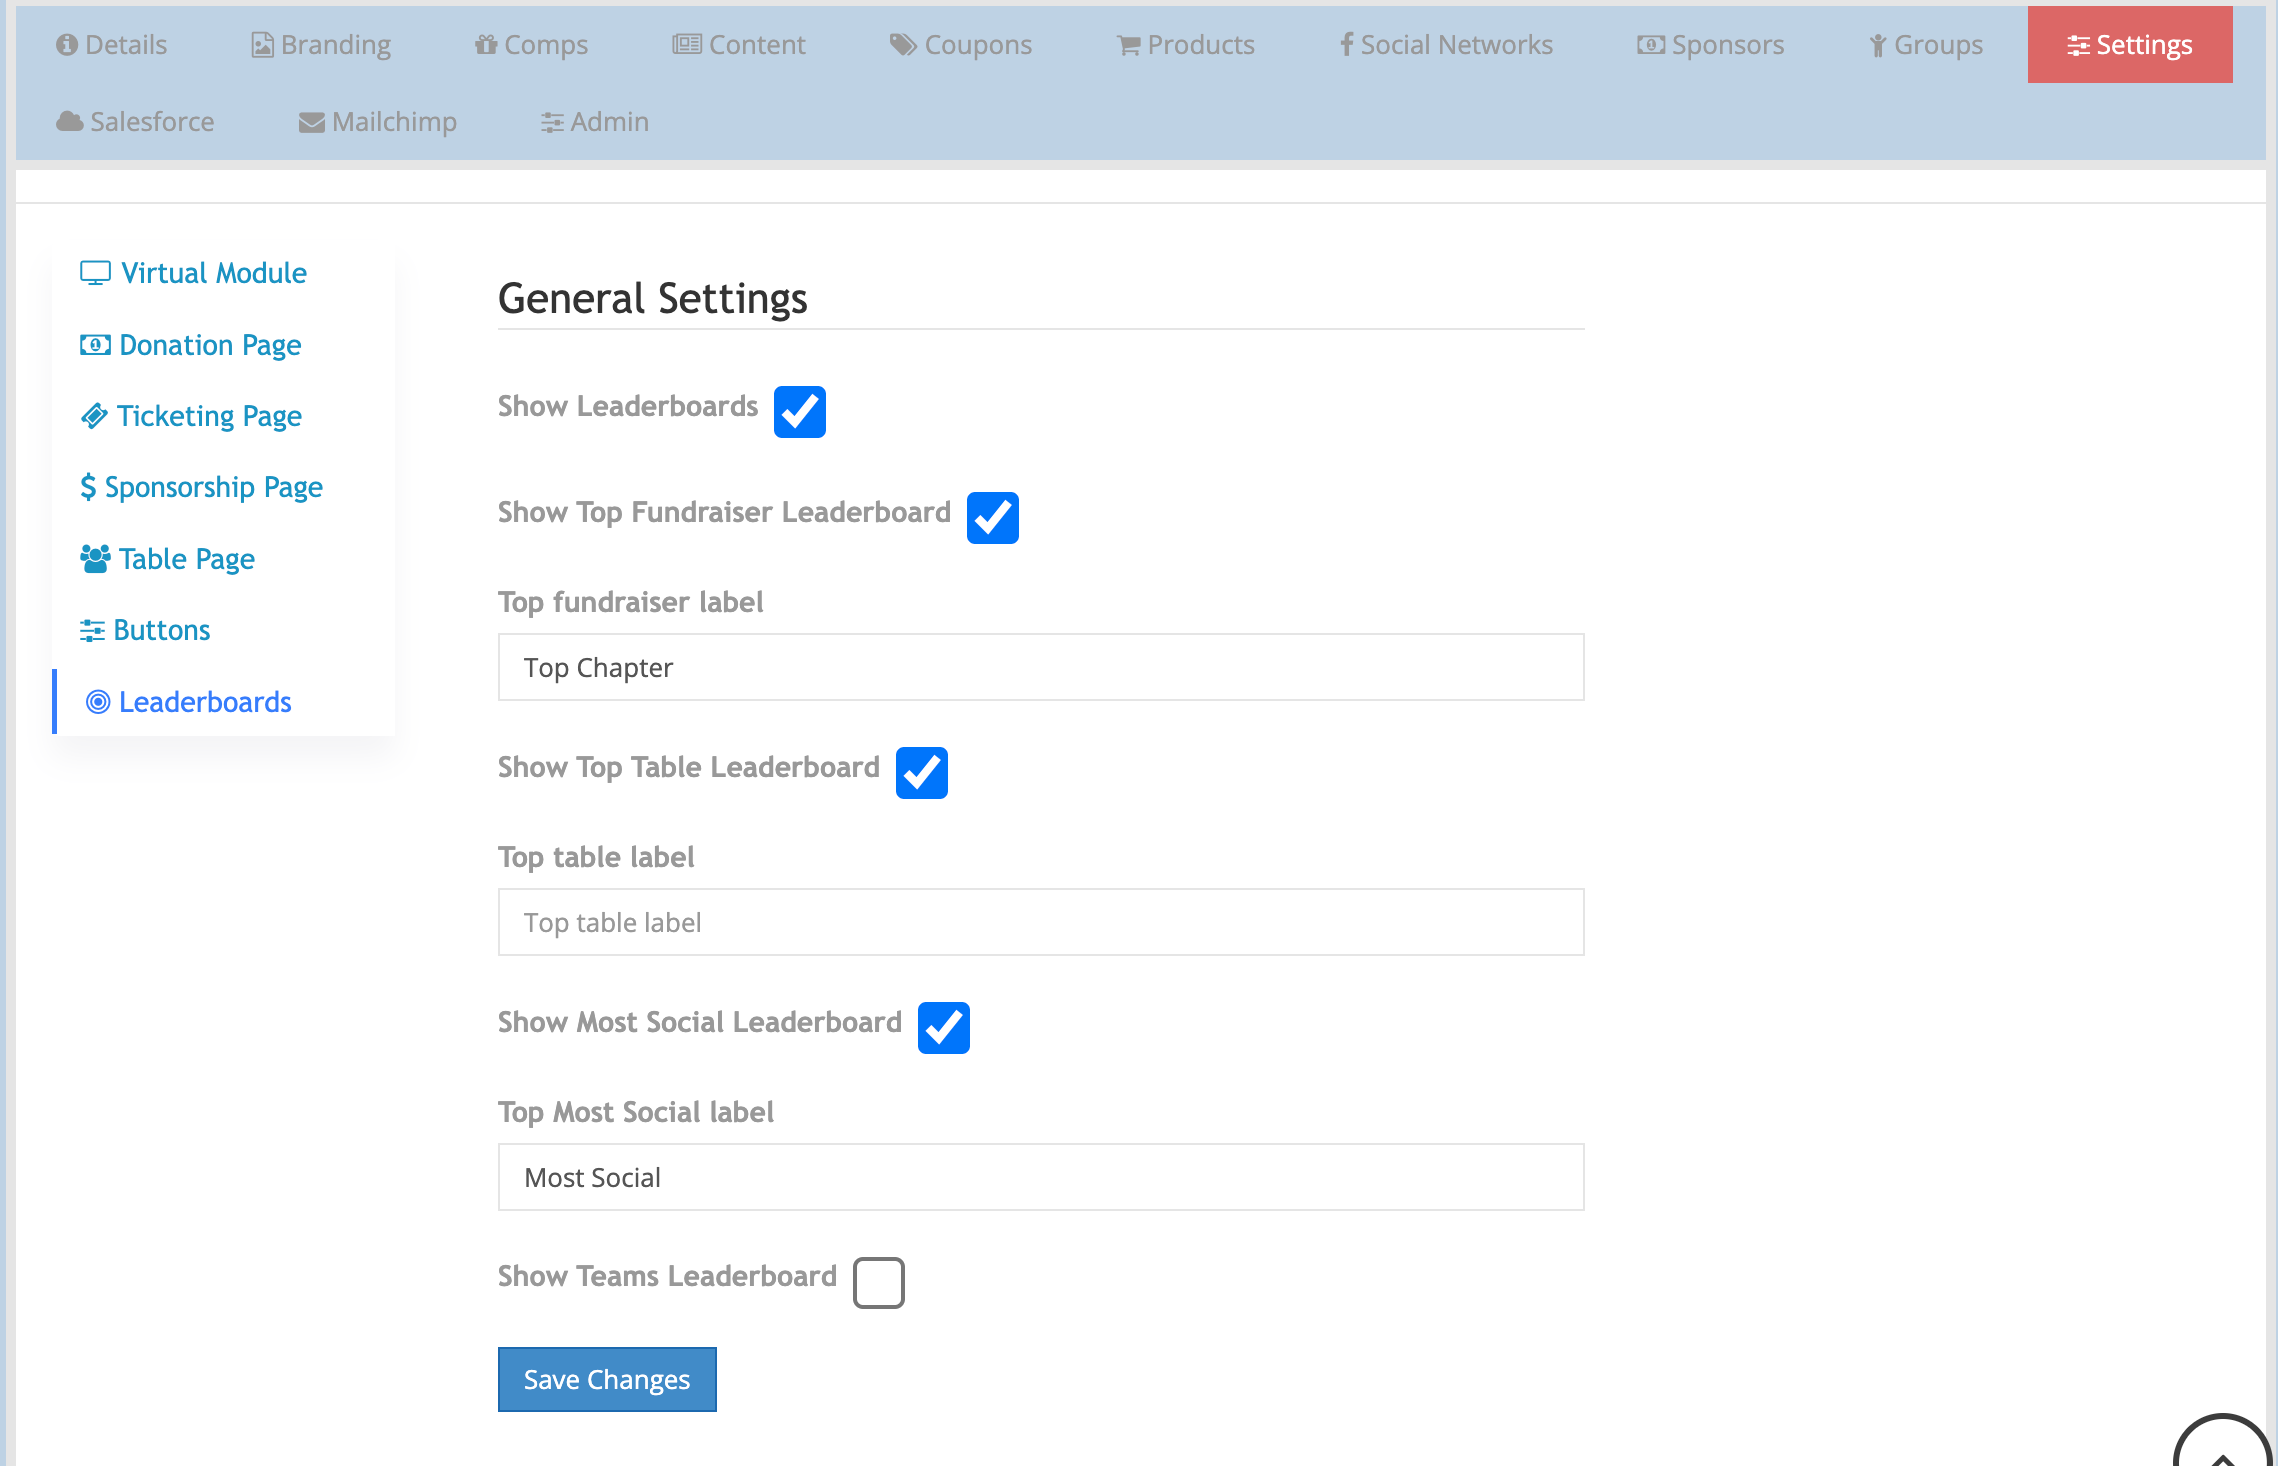Toggle Show Top Table Leaderboard checkbox
The height and width of the screenshot is (1466, 2278).
pyautogui.click(x=921, y=772)
